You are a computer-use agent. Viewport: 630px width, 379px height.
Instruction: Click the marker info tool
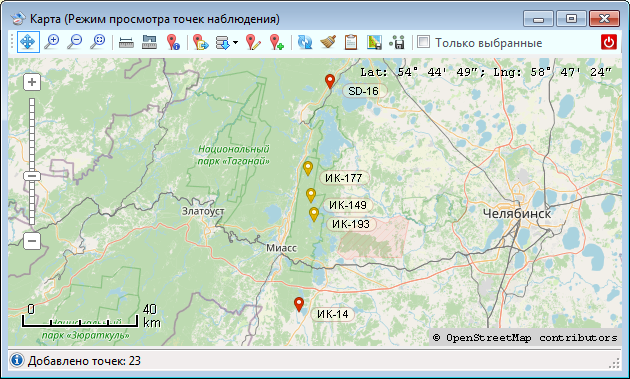tap(173, 42)
